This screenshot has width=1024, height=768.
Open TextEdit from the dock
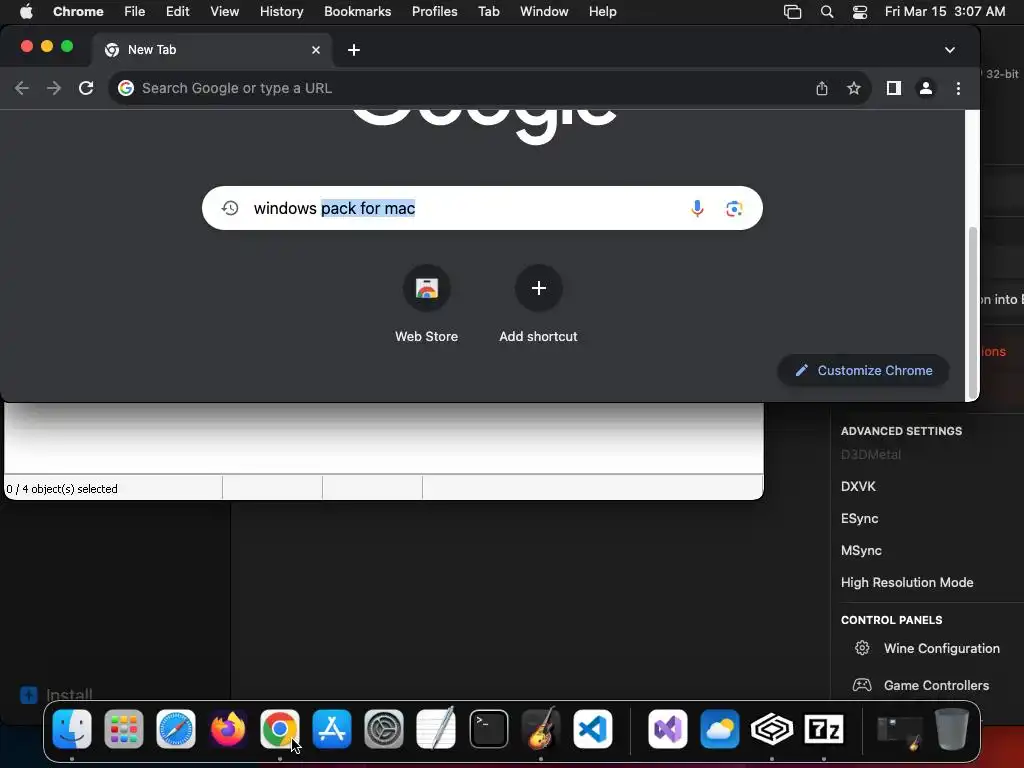436,729
